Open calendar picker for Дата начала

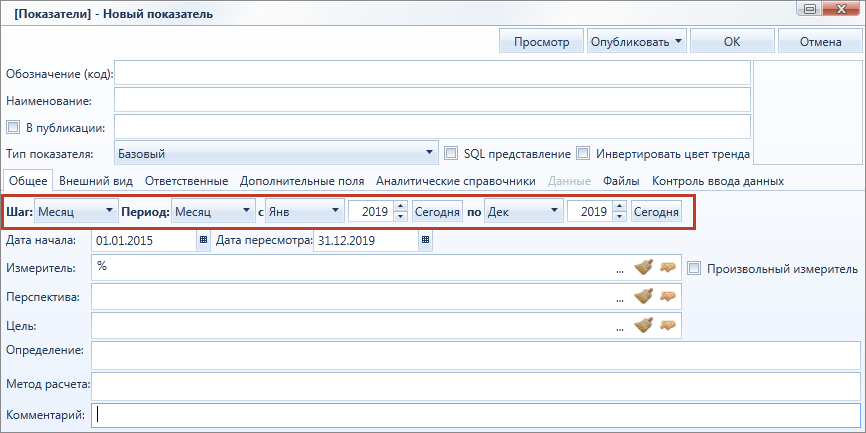[203, 240]
